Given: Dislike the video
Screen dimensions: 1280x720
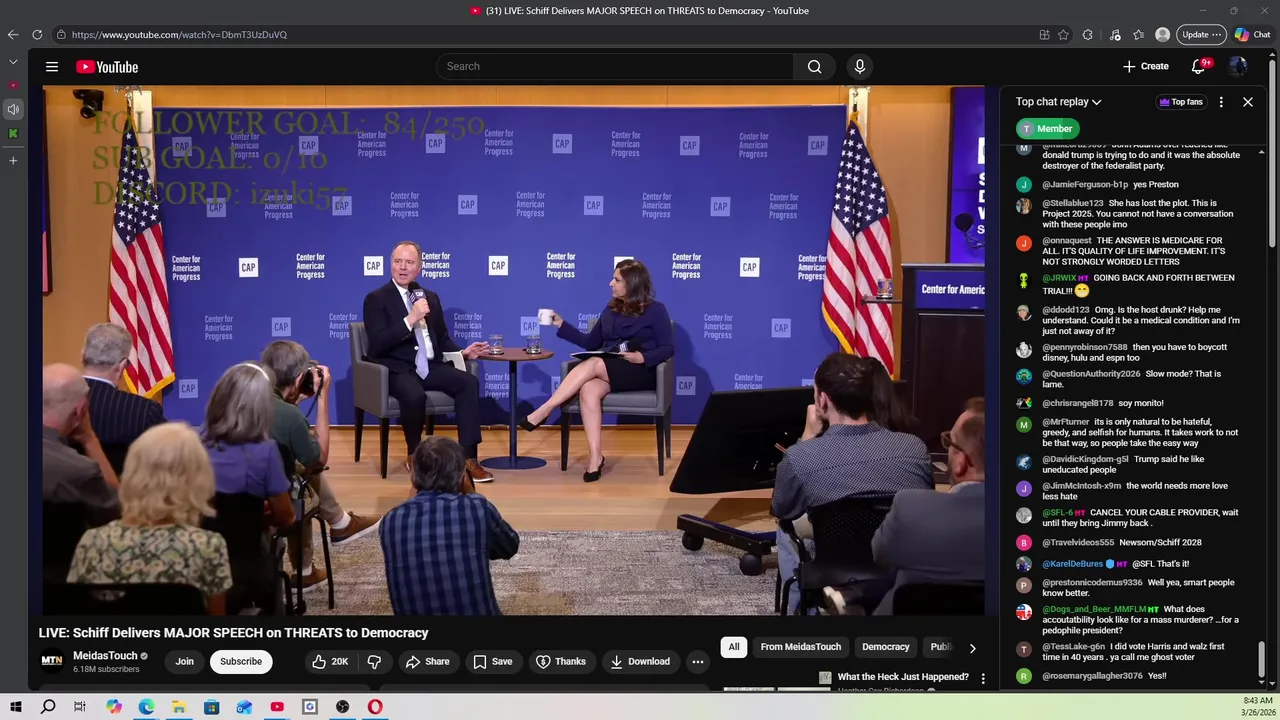Looking at the screenshot, I should pyautogui.click(x=374, y=662).
